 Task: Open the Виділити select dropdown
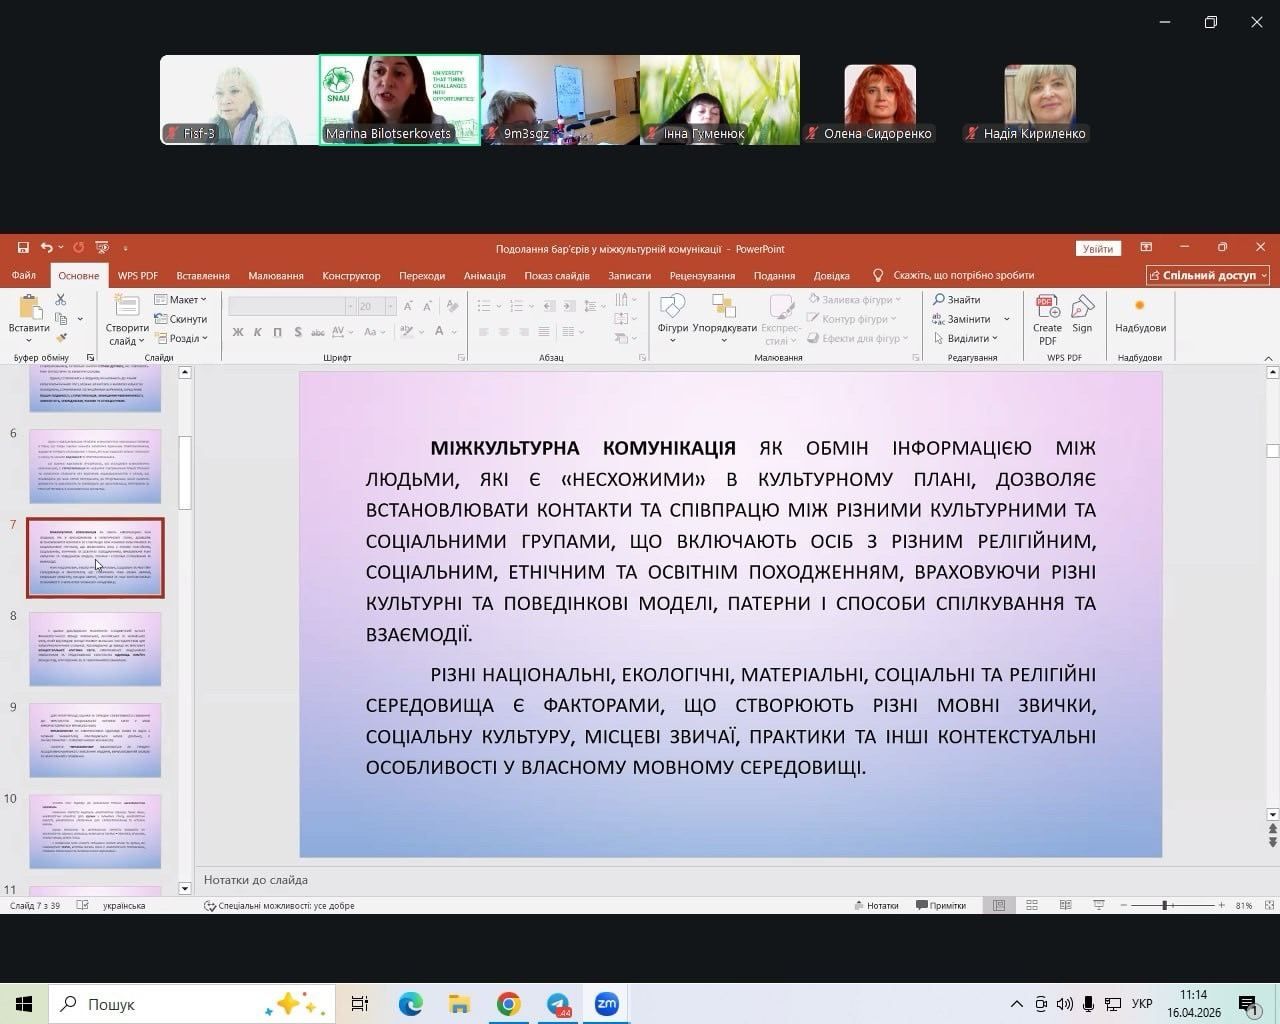tap(966, 338)
